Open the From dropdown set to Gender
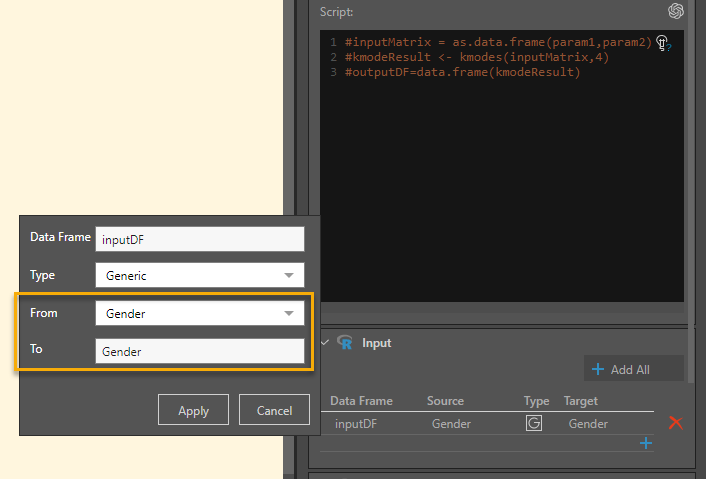 199,313
